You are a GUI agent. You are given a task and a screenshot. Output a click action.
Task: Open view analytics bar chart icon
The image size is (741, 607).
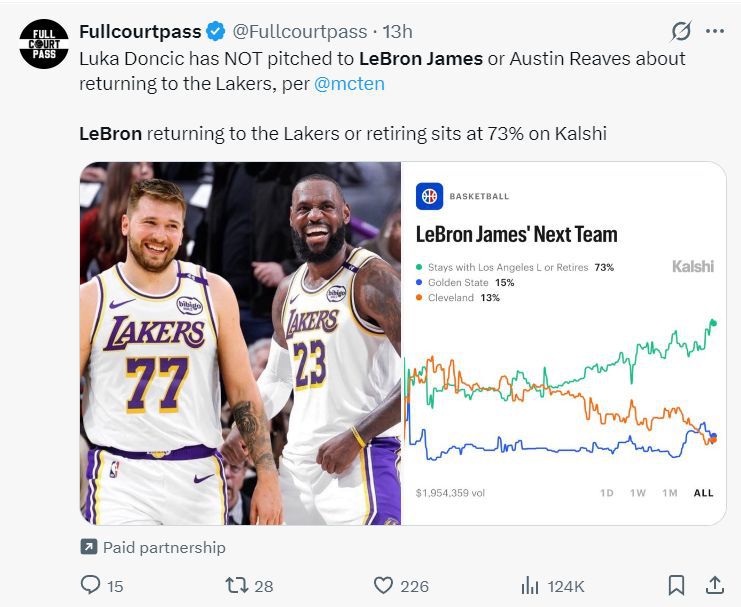[530, 586]
